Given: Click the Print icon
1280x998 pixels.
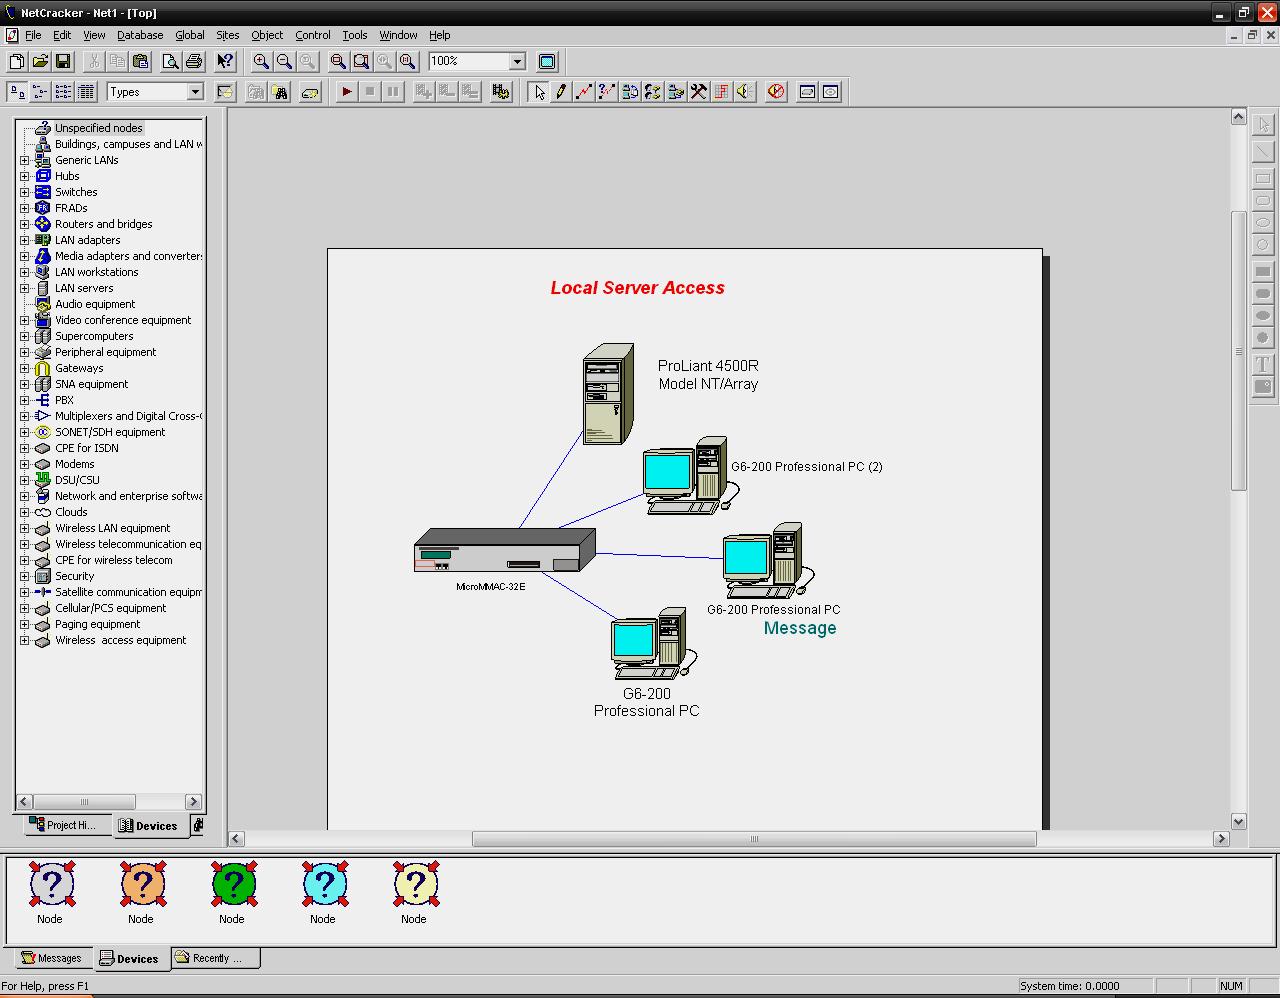Looking at the screenshot, I should click(194, 62).
